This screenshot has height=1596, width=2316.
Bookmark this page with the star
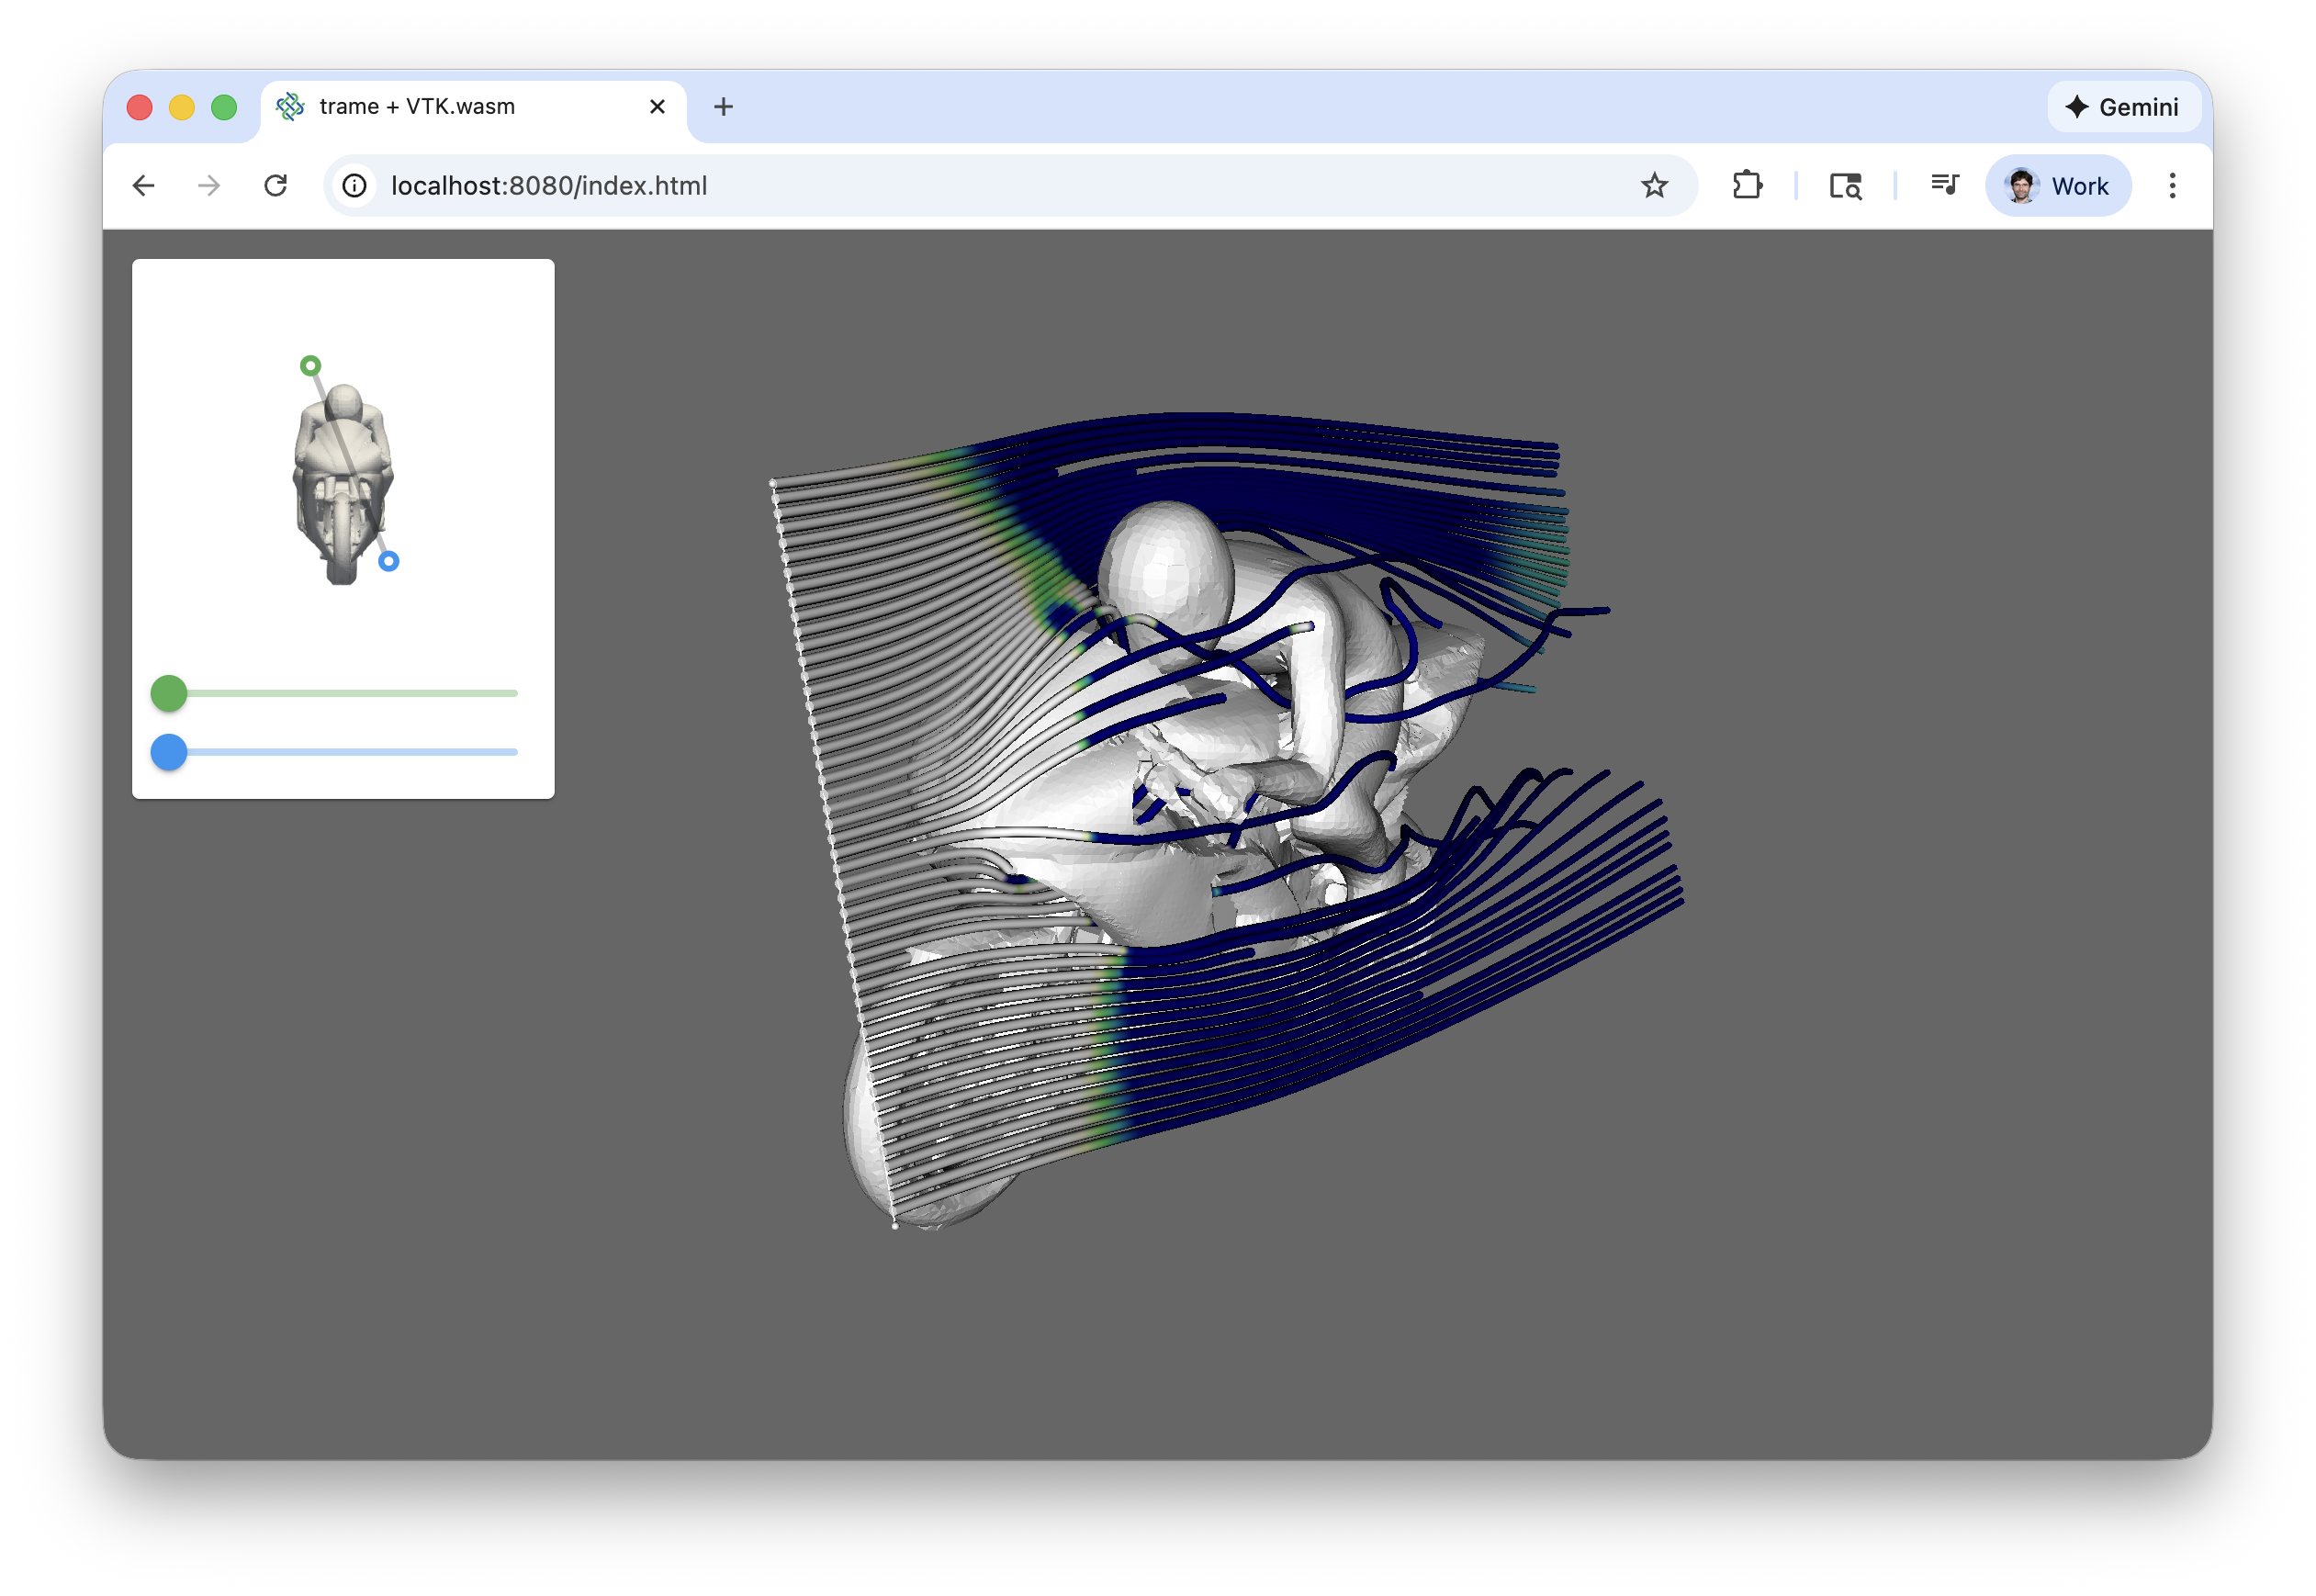(x=1654, y=186)
